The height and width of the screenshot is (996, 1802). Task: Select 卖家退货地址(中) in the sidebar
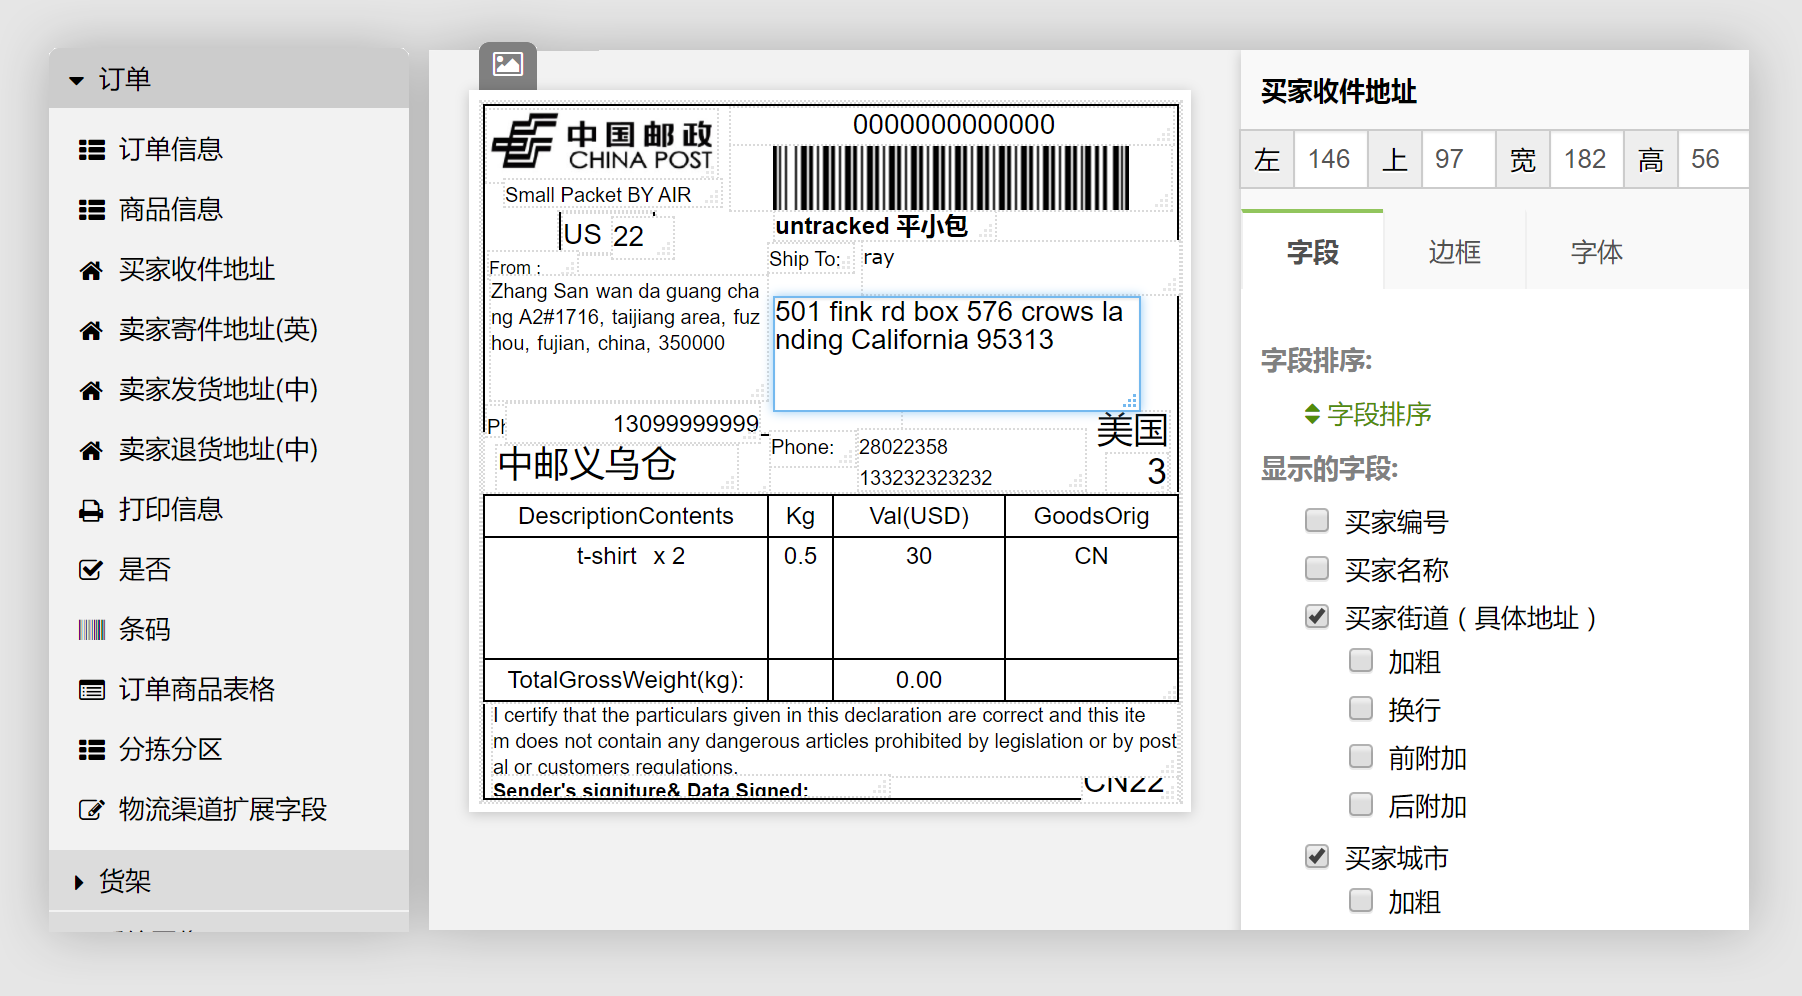(x=217, y=450)
